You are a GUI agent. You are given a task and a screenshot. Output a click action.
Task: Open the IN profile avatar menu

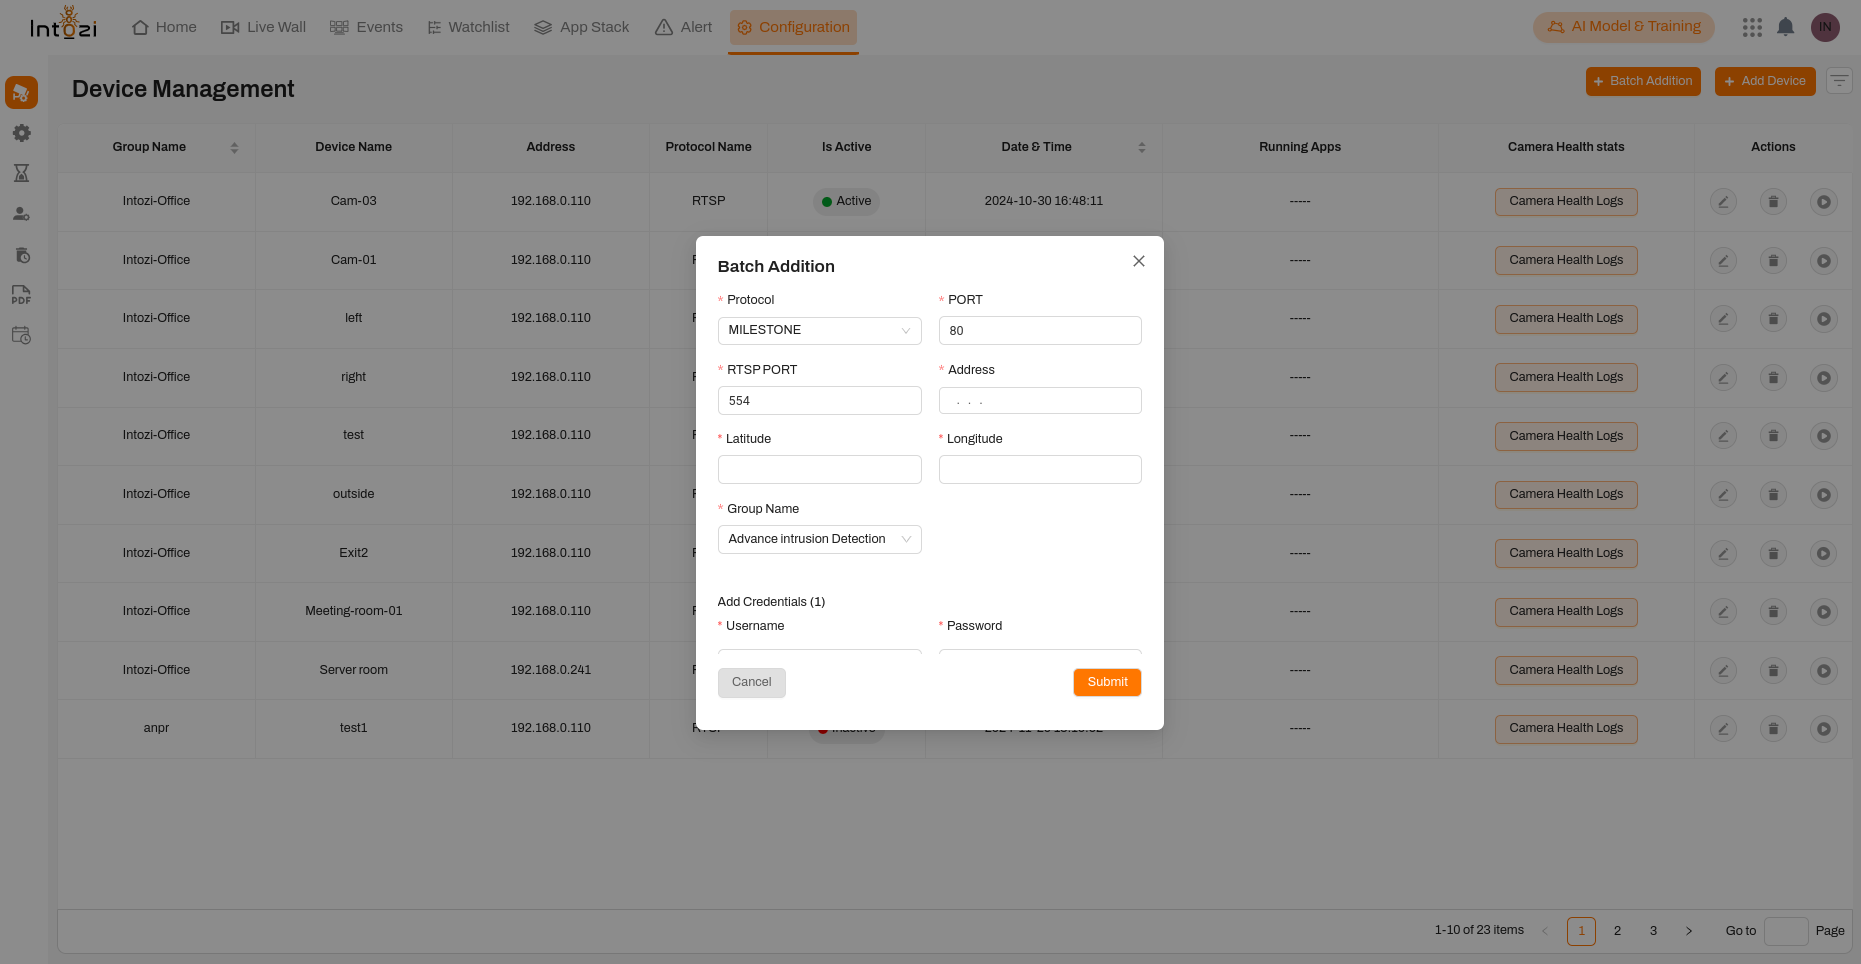point(1825,27)
